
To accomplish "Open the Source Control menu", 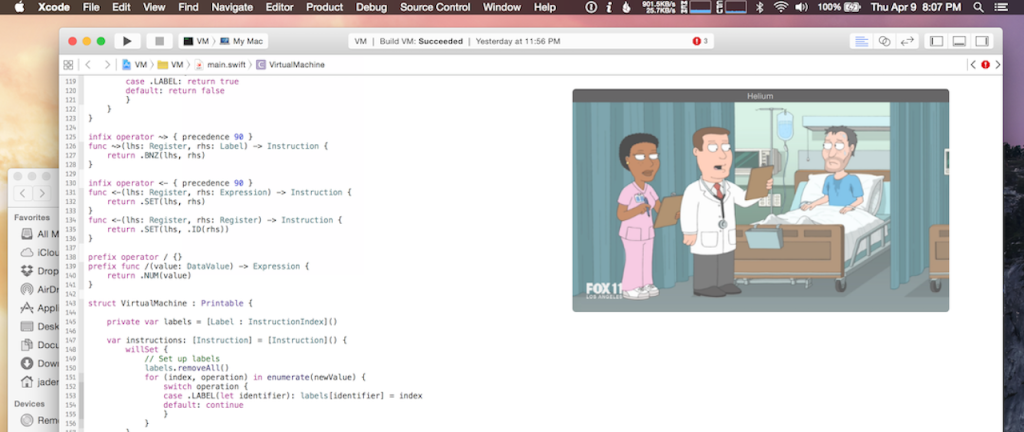I will click(435, 7).
